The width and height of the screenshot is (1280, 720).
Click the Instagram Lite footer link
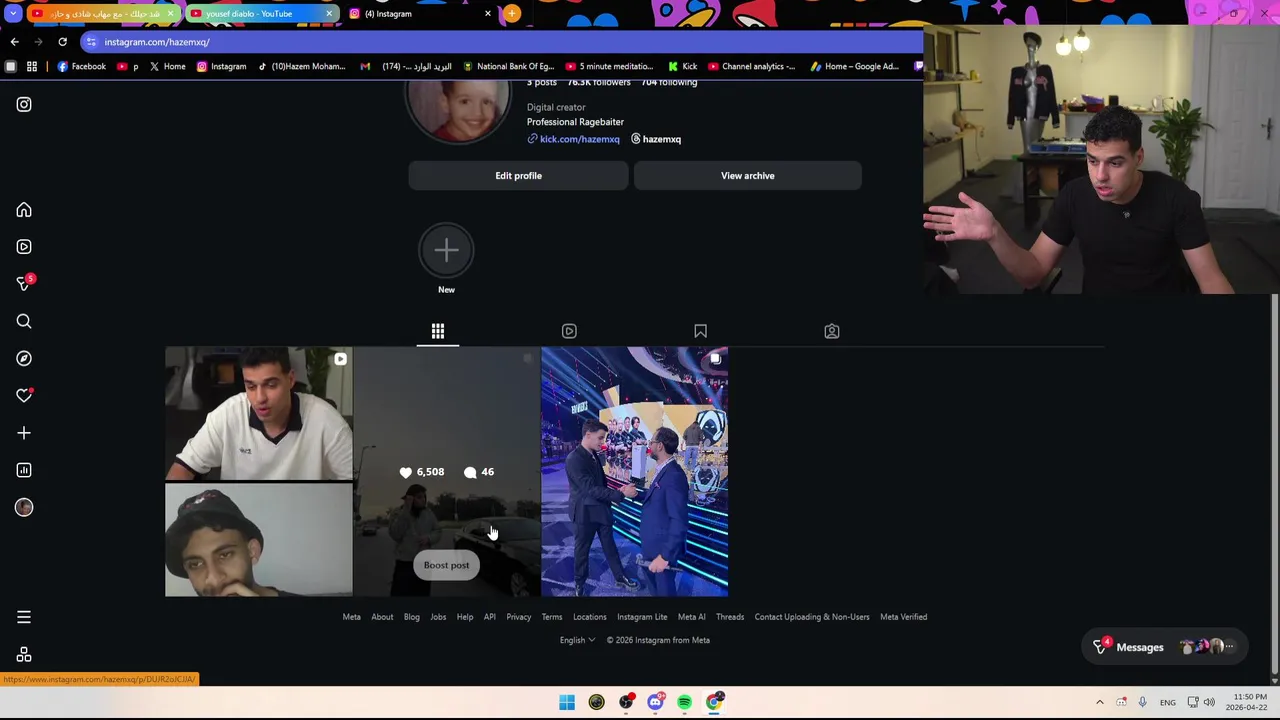click(642, 617)
